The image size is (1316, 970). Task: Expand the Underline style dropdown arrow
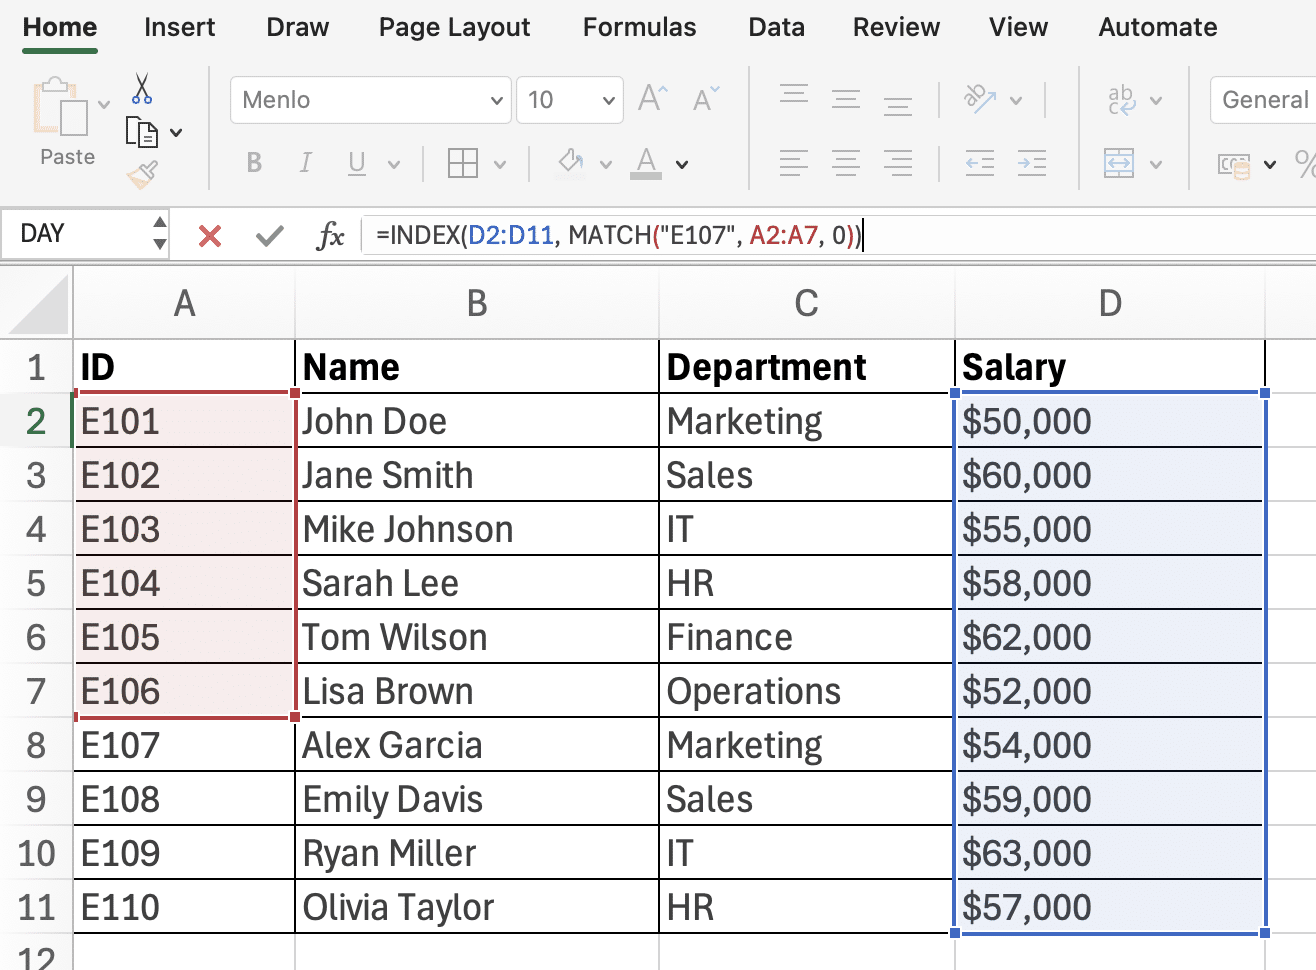click(394, 164)
